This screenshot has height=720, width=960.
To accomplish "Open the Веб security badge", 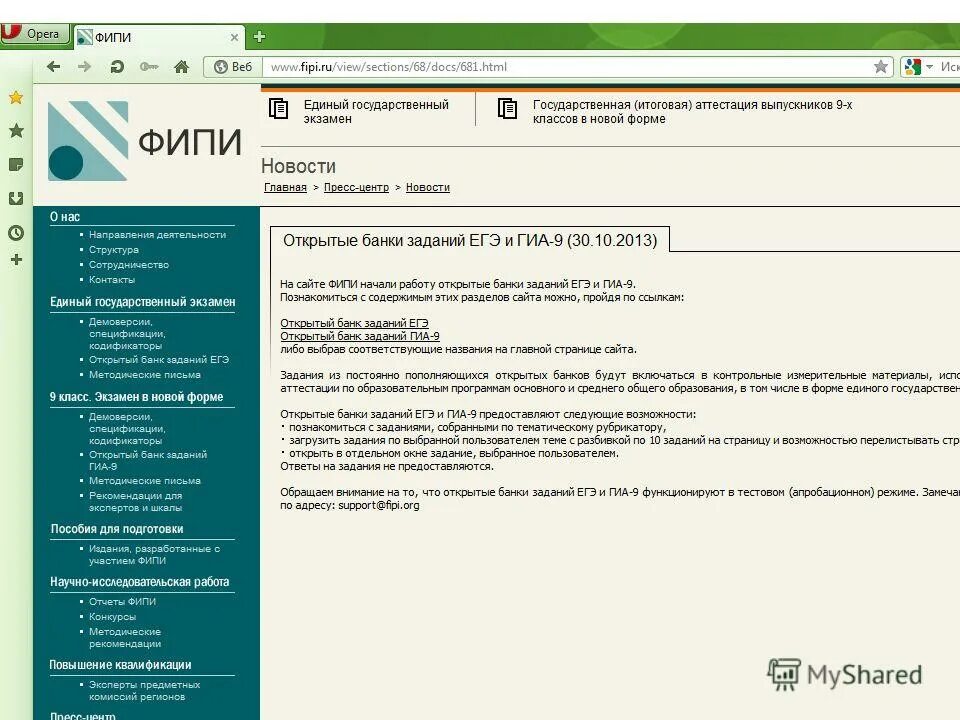I will [x=233, y=67].
